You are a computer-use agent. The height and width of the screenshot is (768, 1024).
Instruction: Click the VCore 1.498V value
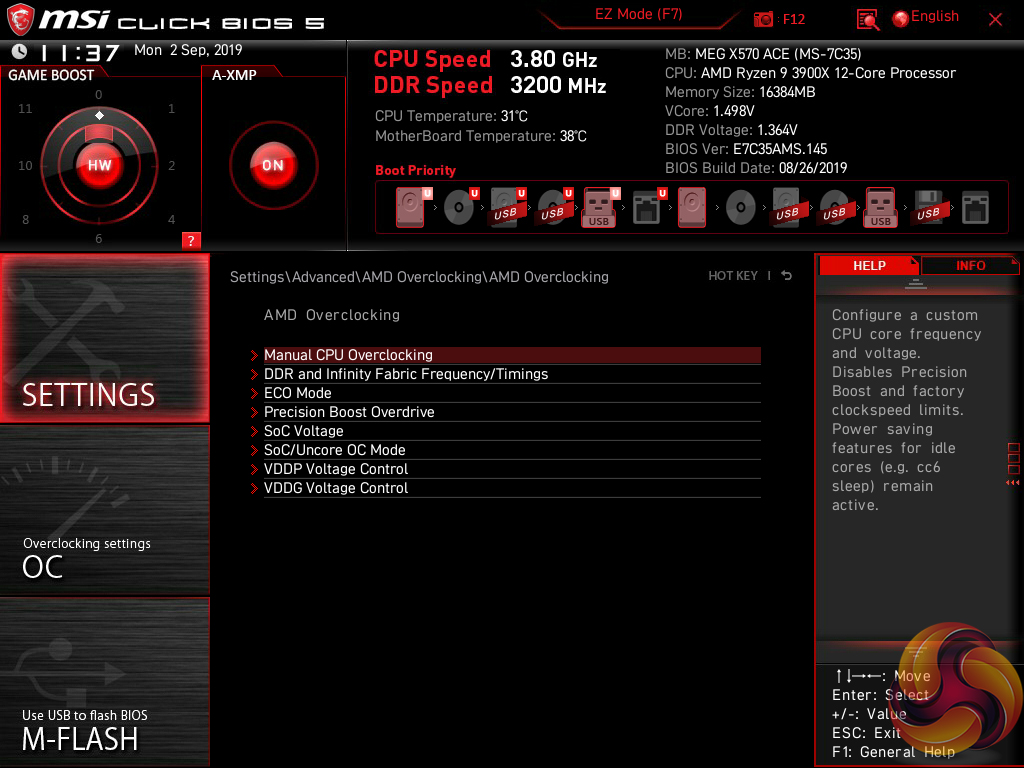[709, 111]
